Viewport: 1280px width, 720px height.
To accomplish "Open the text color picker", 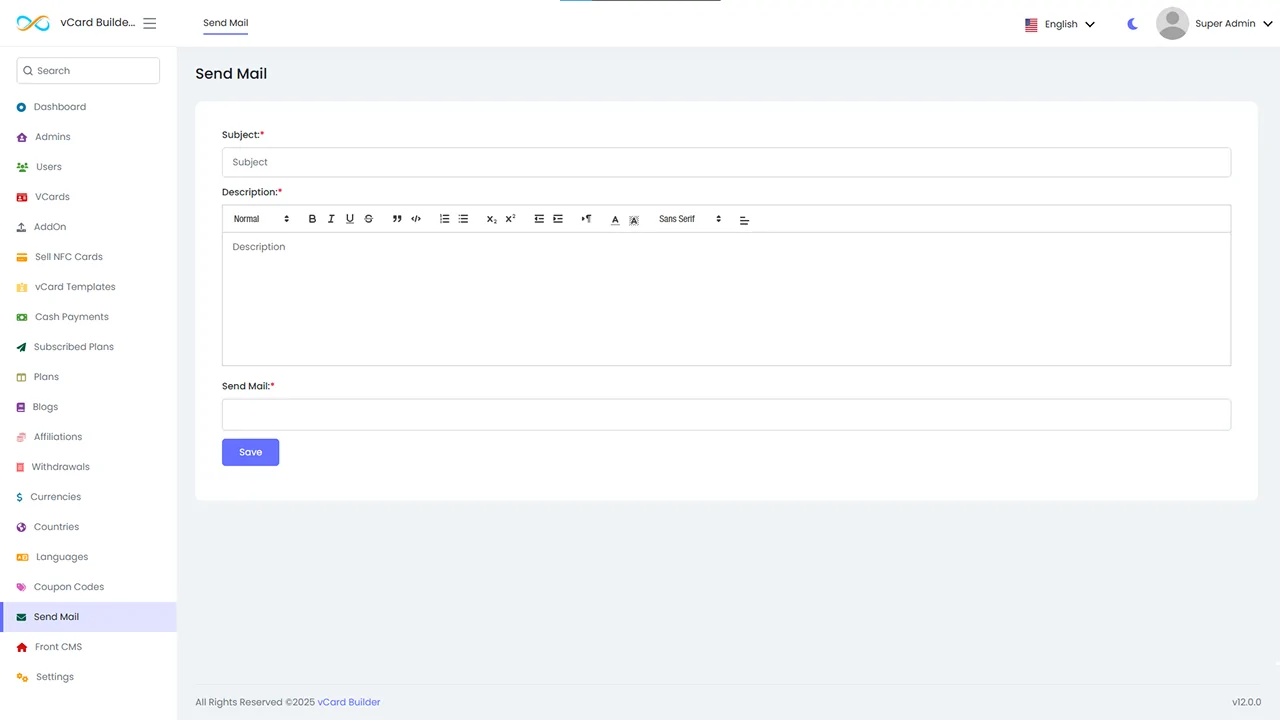I will click(x=615, y=219).
